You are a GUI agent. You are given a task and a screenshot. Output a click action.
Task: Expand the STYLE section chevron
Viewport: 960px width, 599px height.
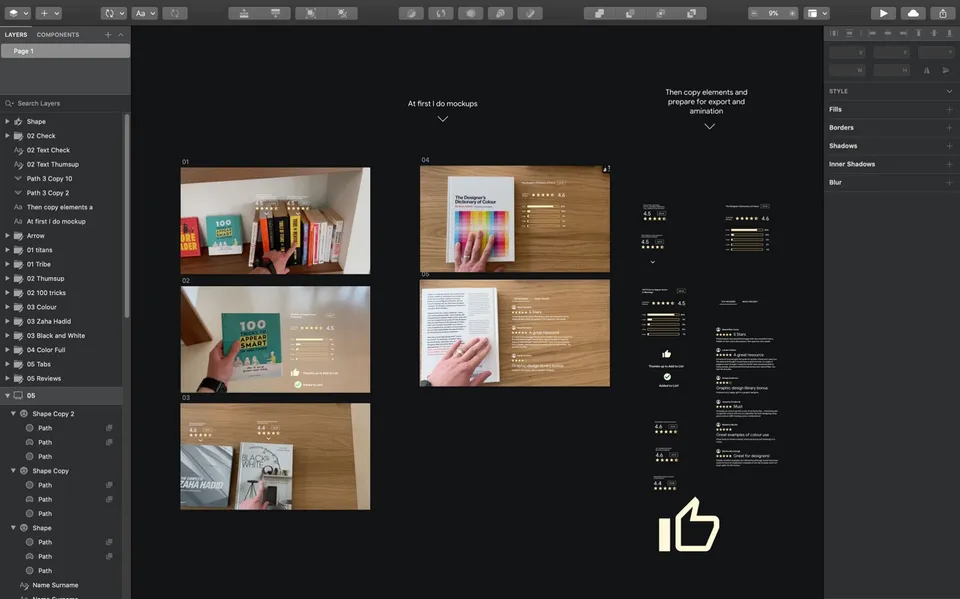click(949, 91)
